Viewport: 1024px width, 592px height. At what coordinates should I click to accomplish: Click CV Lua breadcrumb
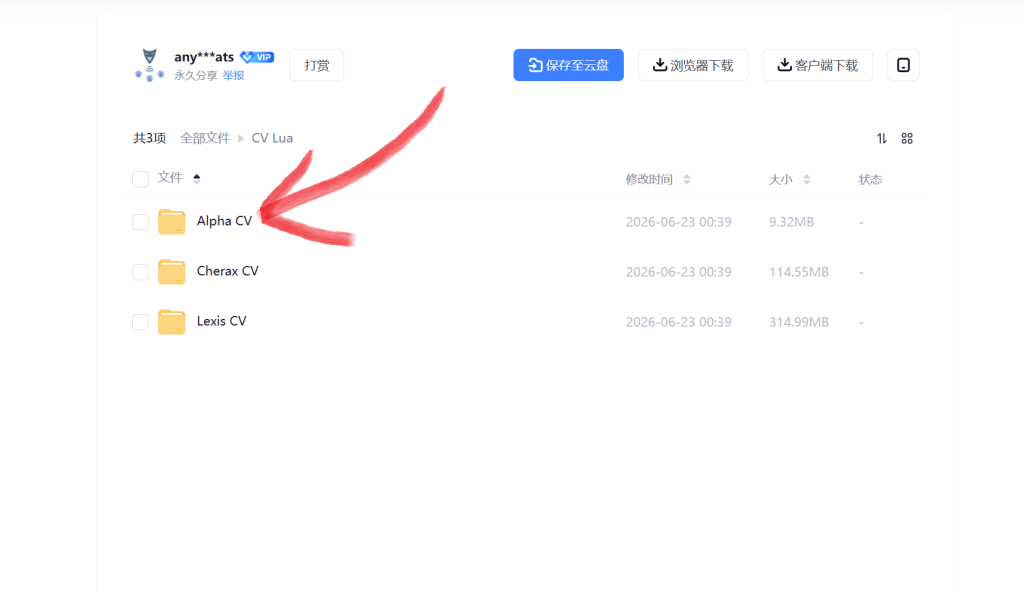tap(272, 138)
